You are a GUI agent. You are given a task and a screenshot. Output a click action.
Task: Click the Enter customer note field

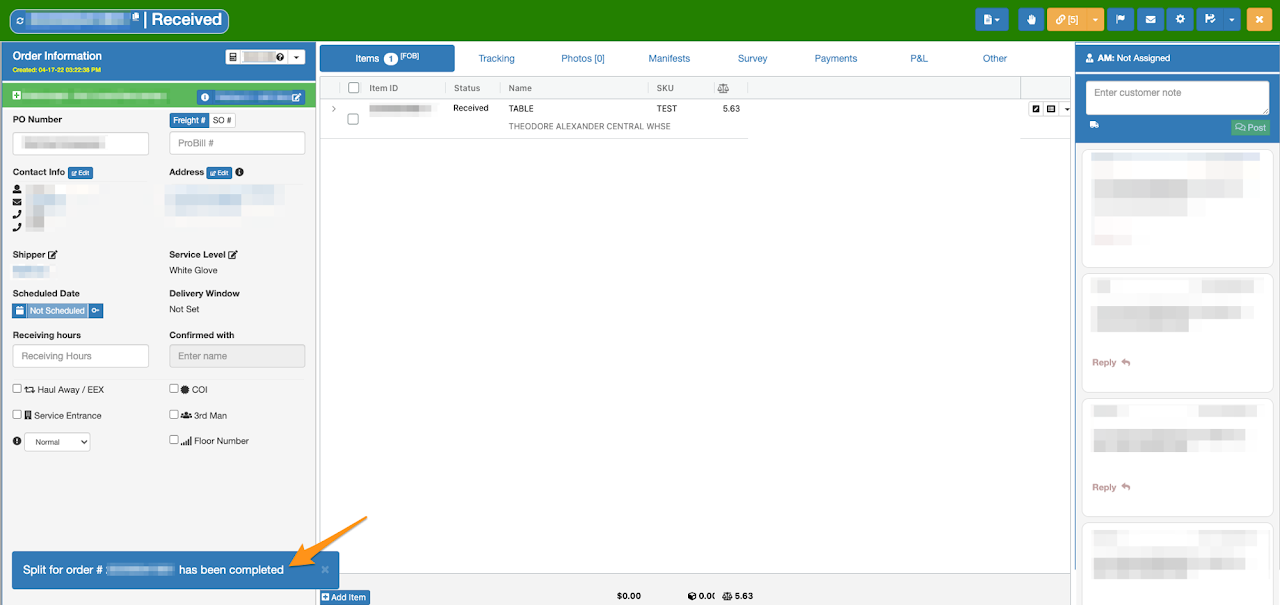click(1177, 97)
